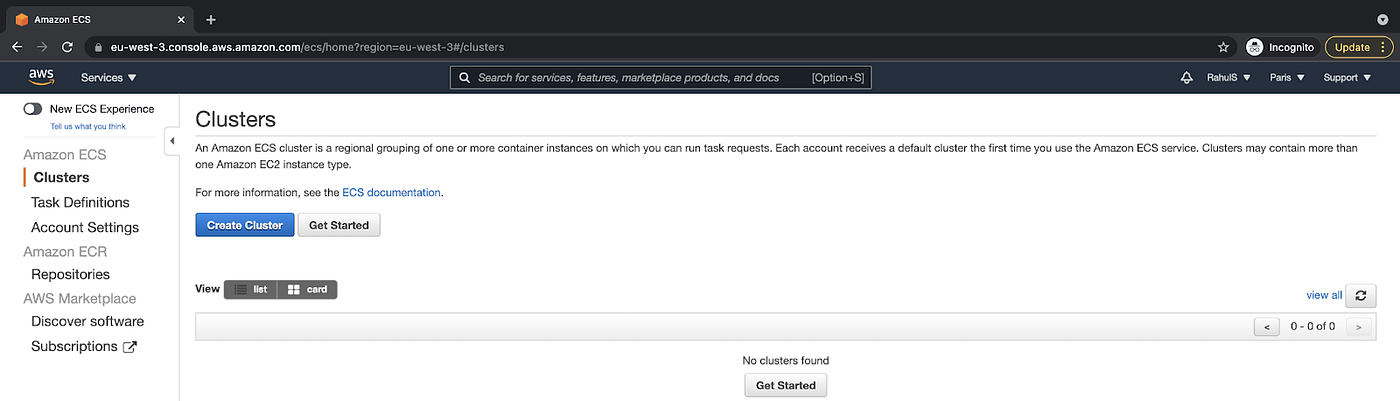
Task: Switch to card view
Action: [308, 289]
